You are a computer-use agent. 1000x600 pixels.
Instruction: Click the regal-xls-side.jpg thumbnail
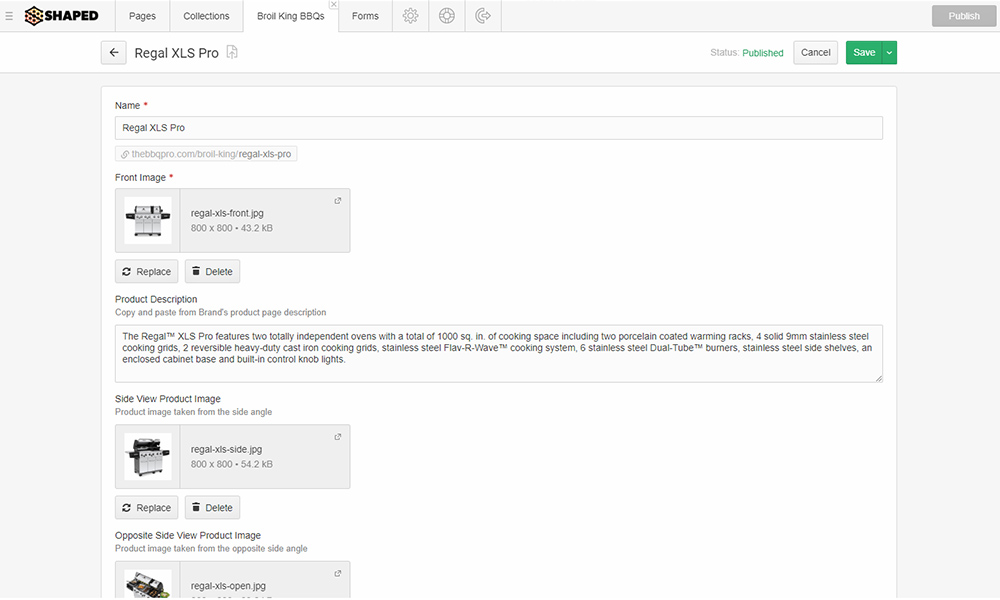click(148, 457)
